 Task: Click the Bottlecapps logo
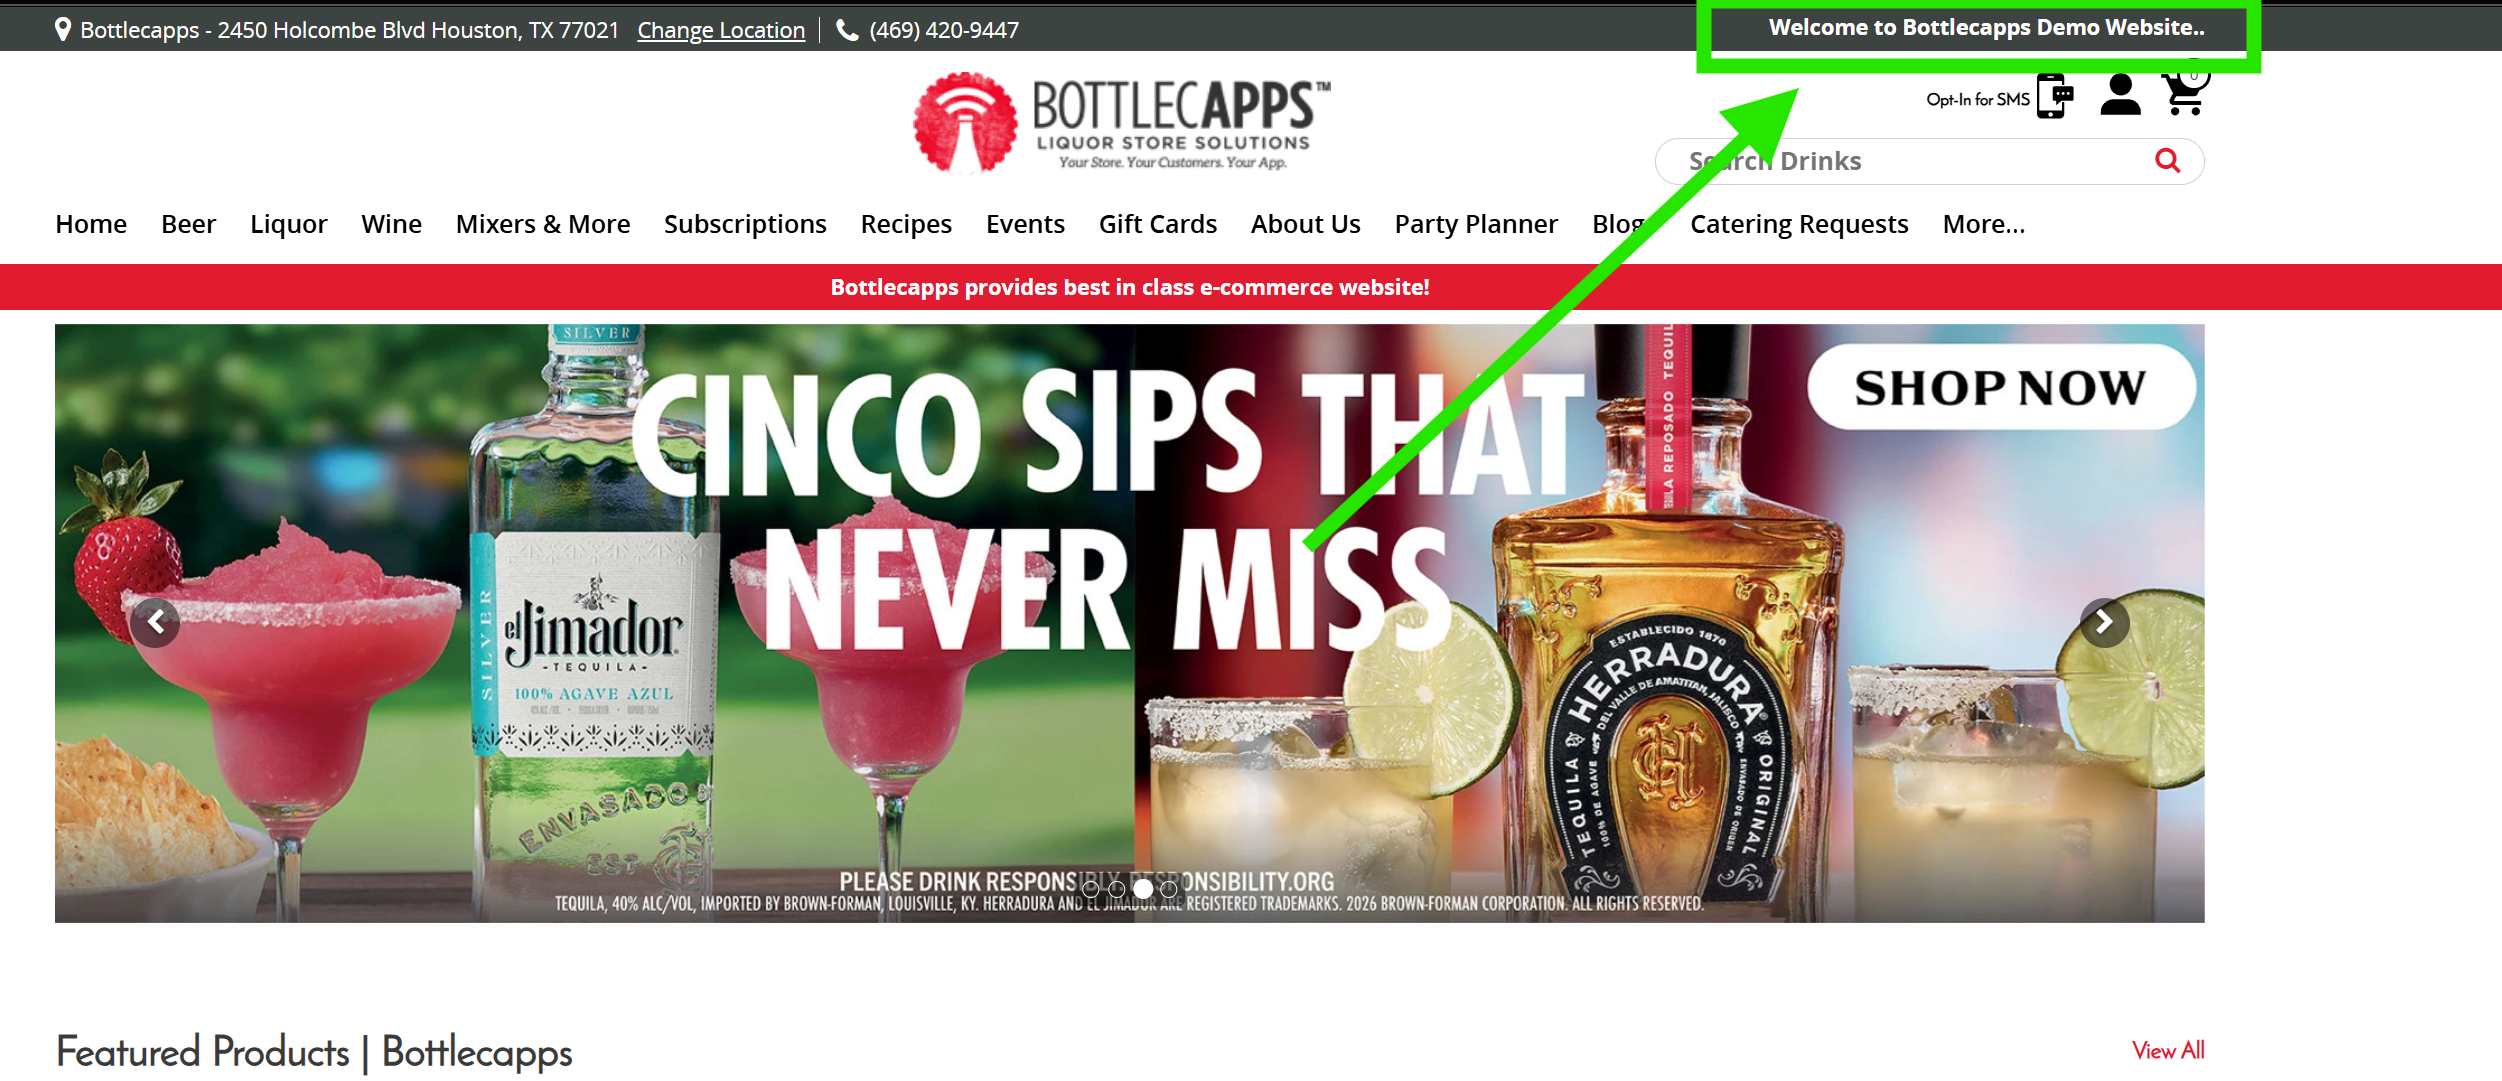[1121, 123]
